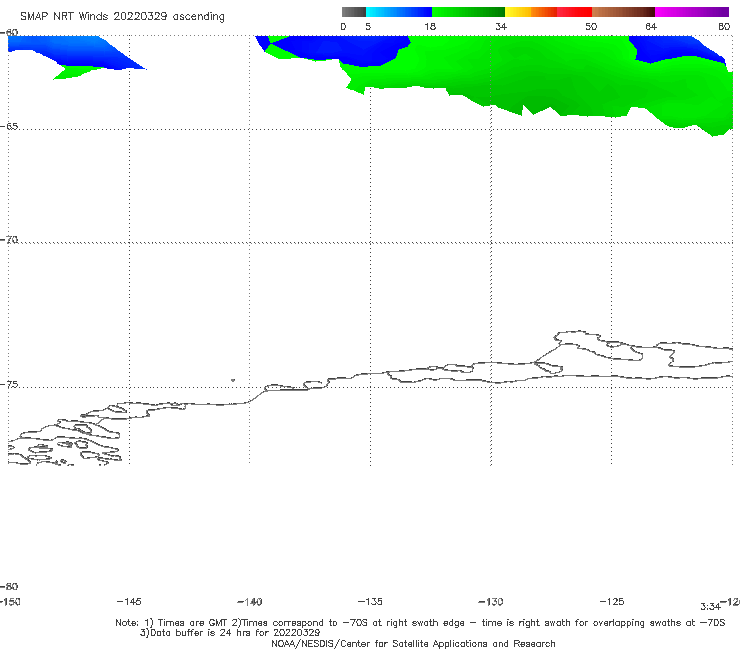Click the longitude label '-125'

tap(612, 601)
